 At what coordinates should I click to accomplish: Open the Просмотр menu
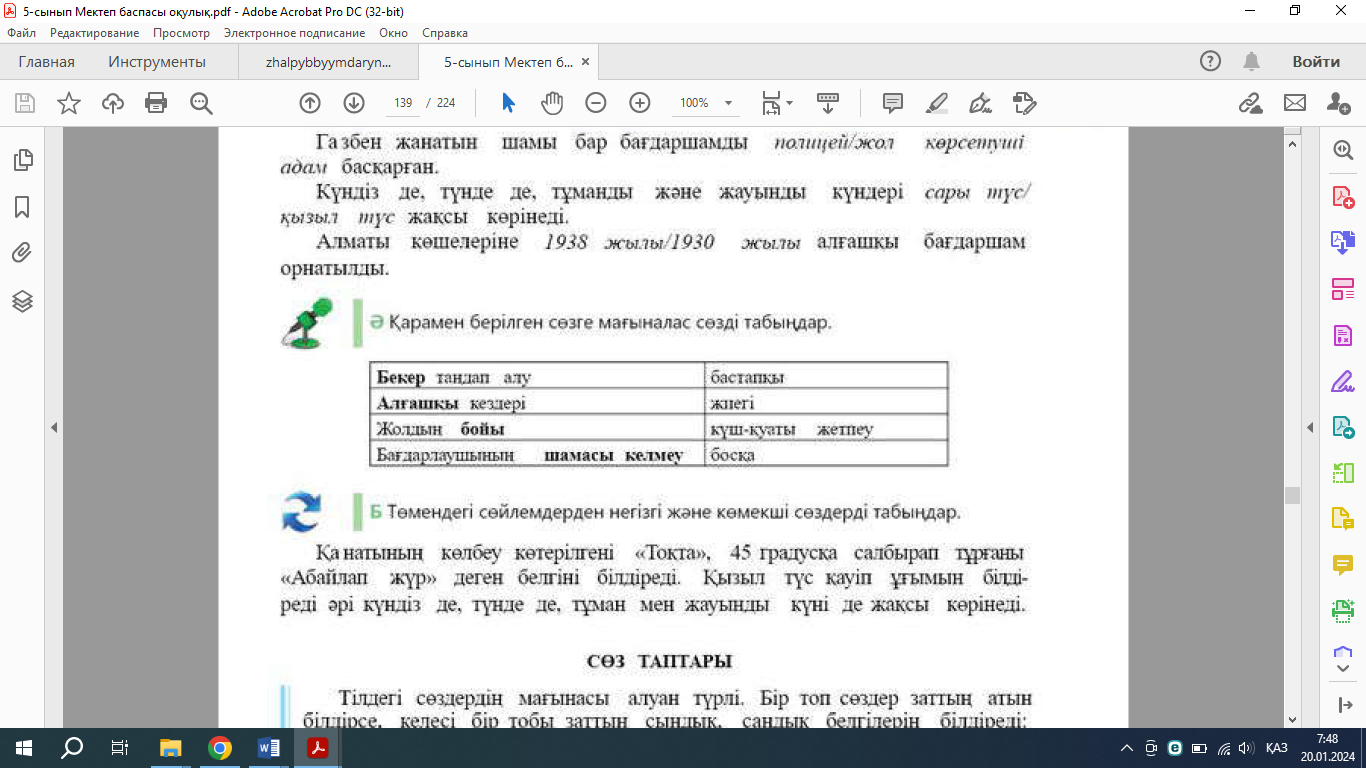coord(181,33)
